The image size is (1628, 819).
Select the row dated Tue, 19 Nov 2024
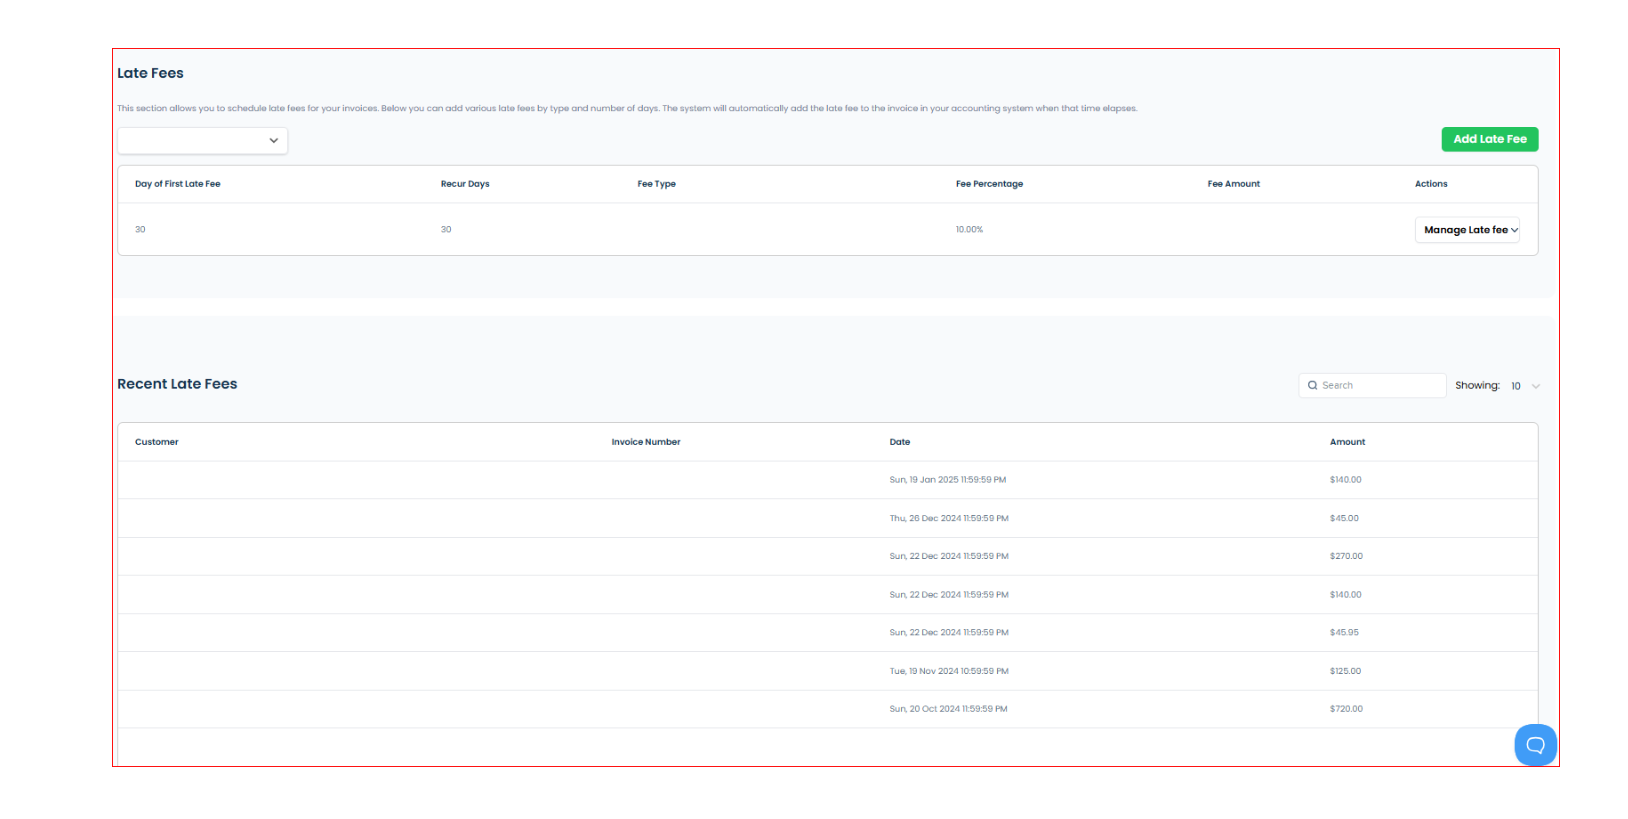[x=828, y=671]
